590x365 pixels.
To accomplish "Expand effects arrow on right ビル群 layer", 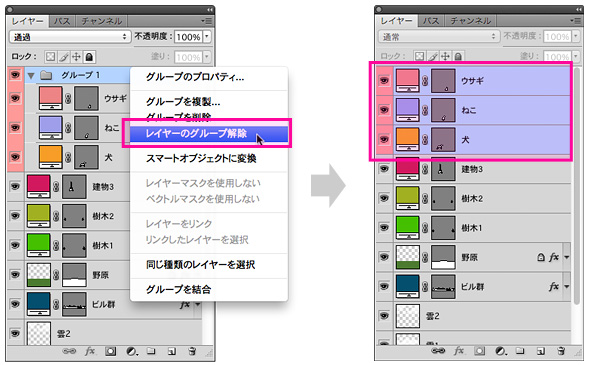I will click(566, 287).
